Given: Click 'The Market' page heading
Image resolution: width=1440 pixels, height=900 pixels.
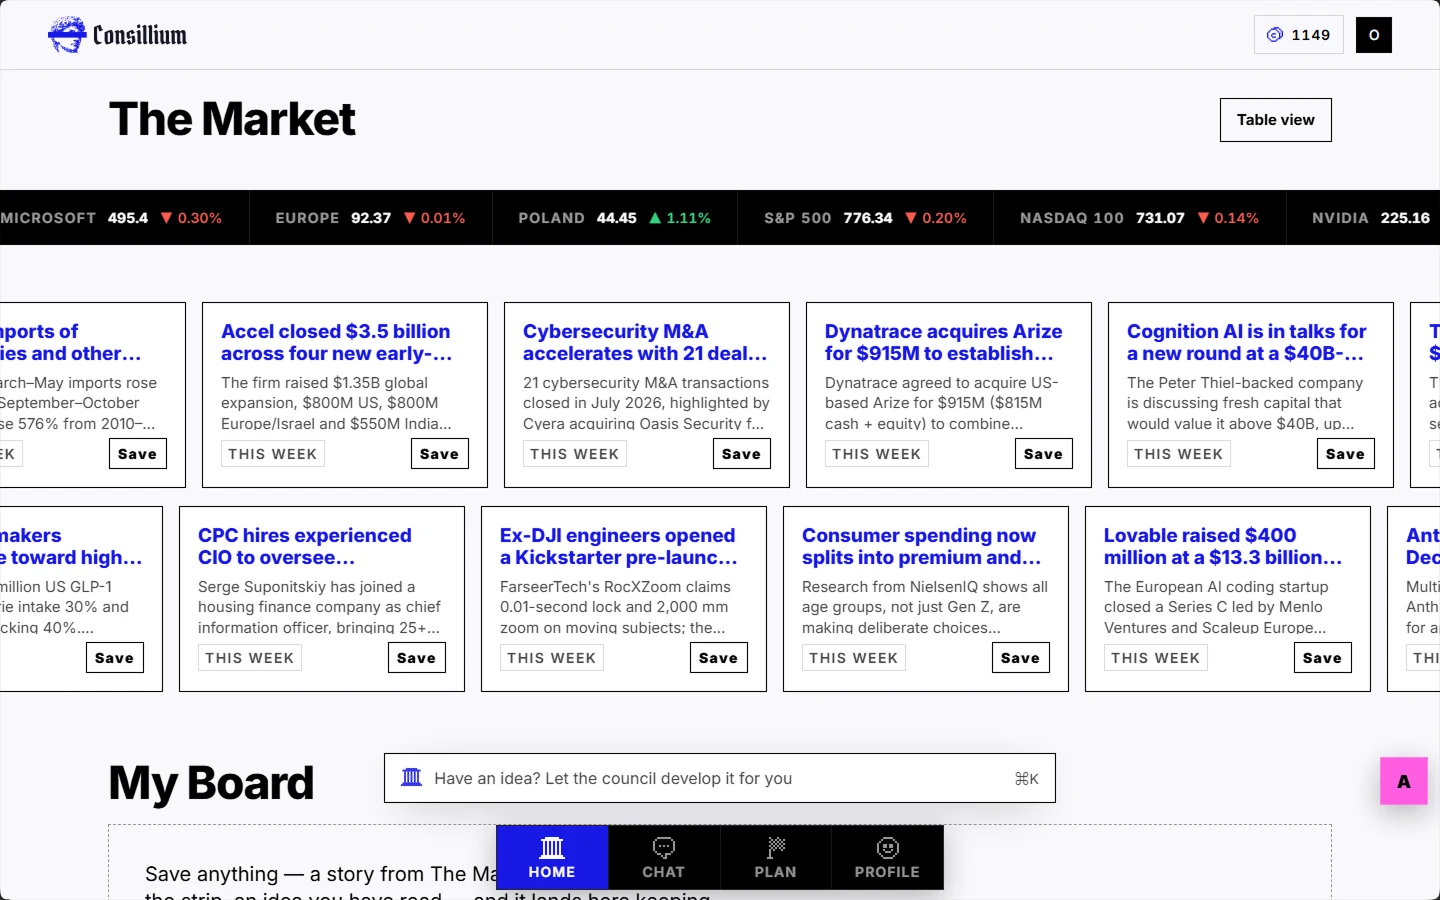Looking at the screenshot, I should [232, 119].
